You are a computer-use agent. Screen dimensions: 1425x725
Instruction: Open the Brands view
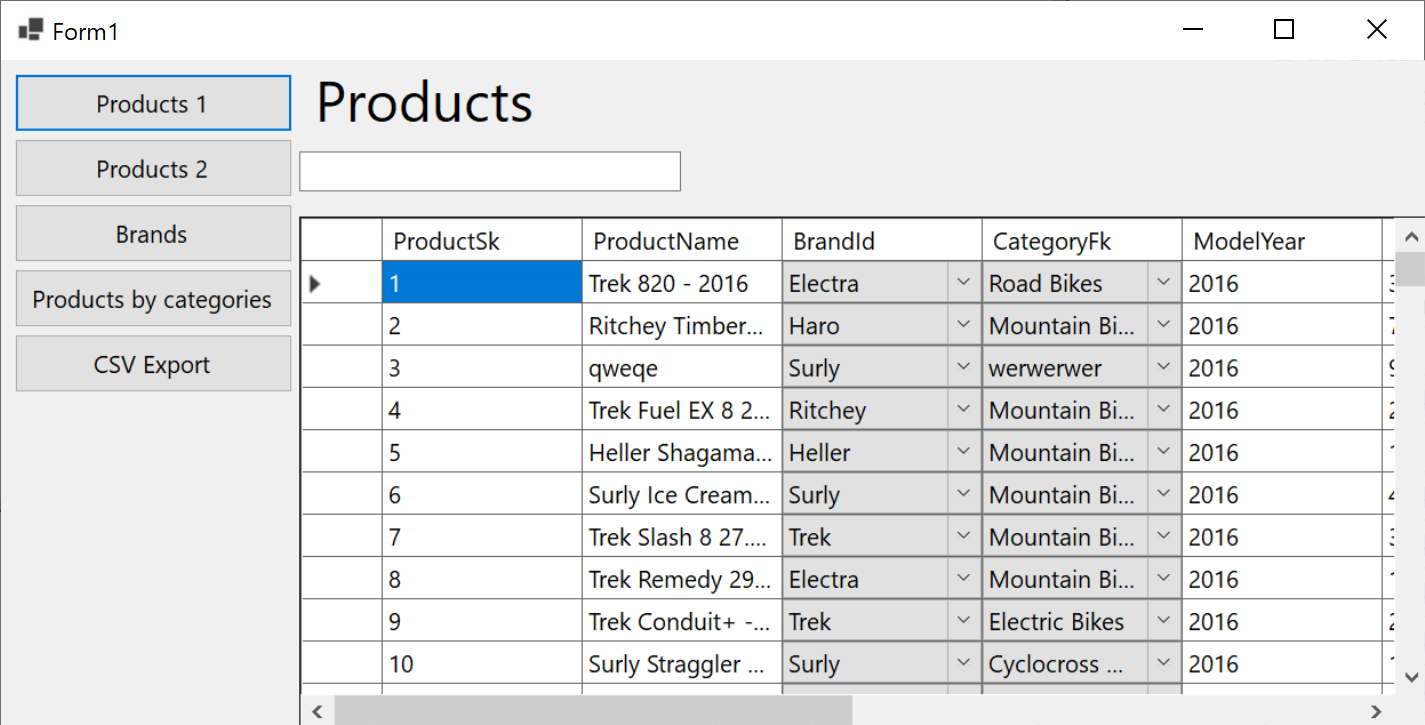coord(153,234)
